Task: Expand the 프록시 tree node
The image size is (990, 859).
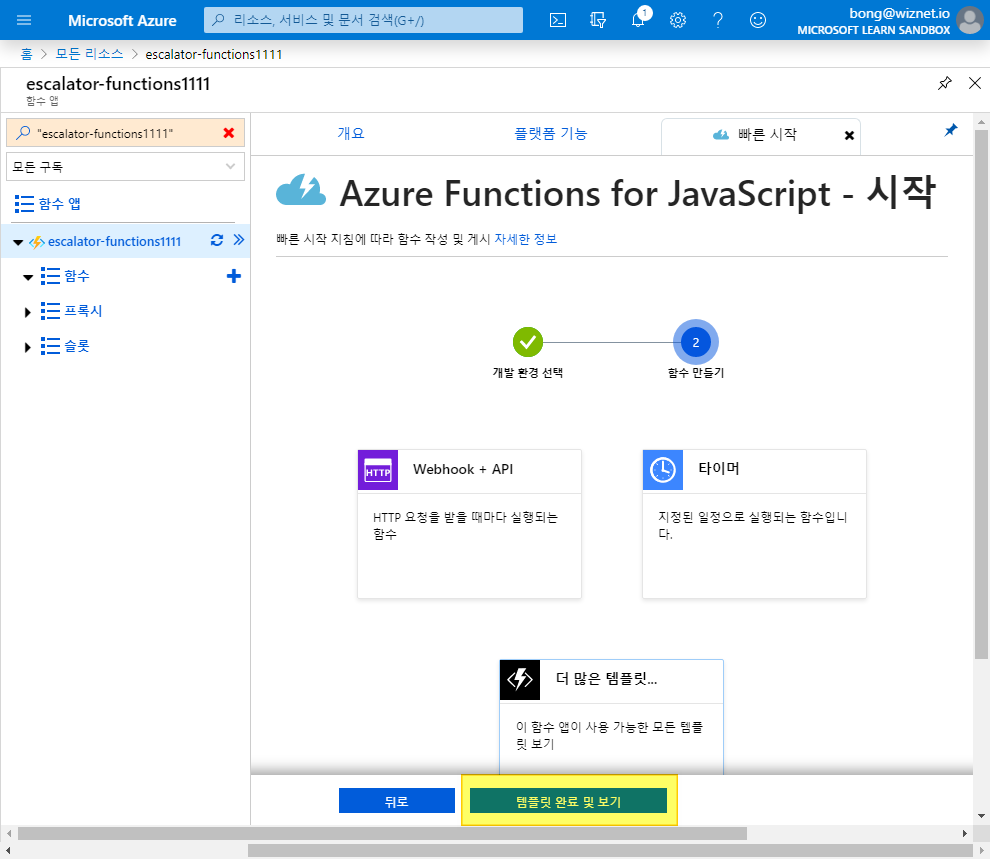Action: (x=27, y=312)
